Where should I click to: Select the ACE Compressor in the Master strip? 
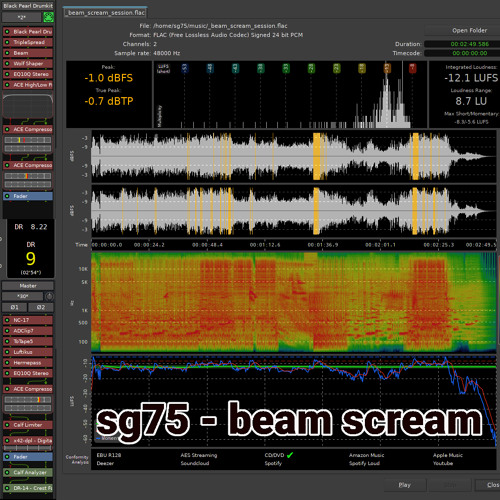click(x=28, y=389)
